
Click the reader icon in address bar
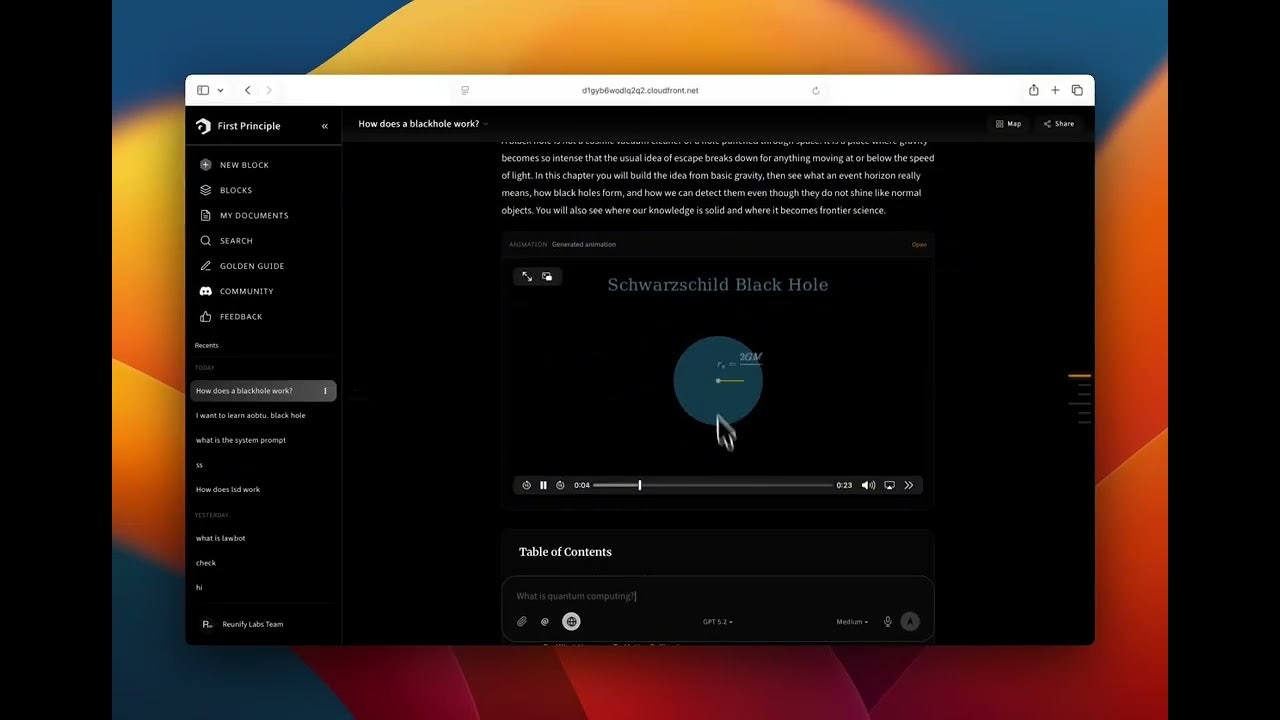pyautogui.click(x=465, y=90)
